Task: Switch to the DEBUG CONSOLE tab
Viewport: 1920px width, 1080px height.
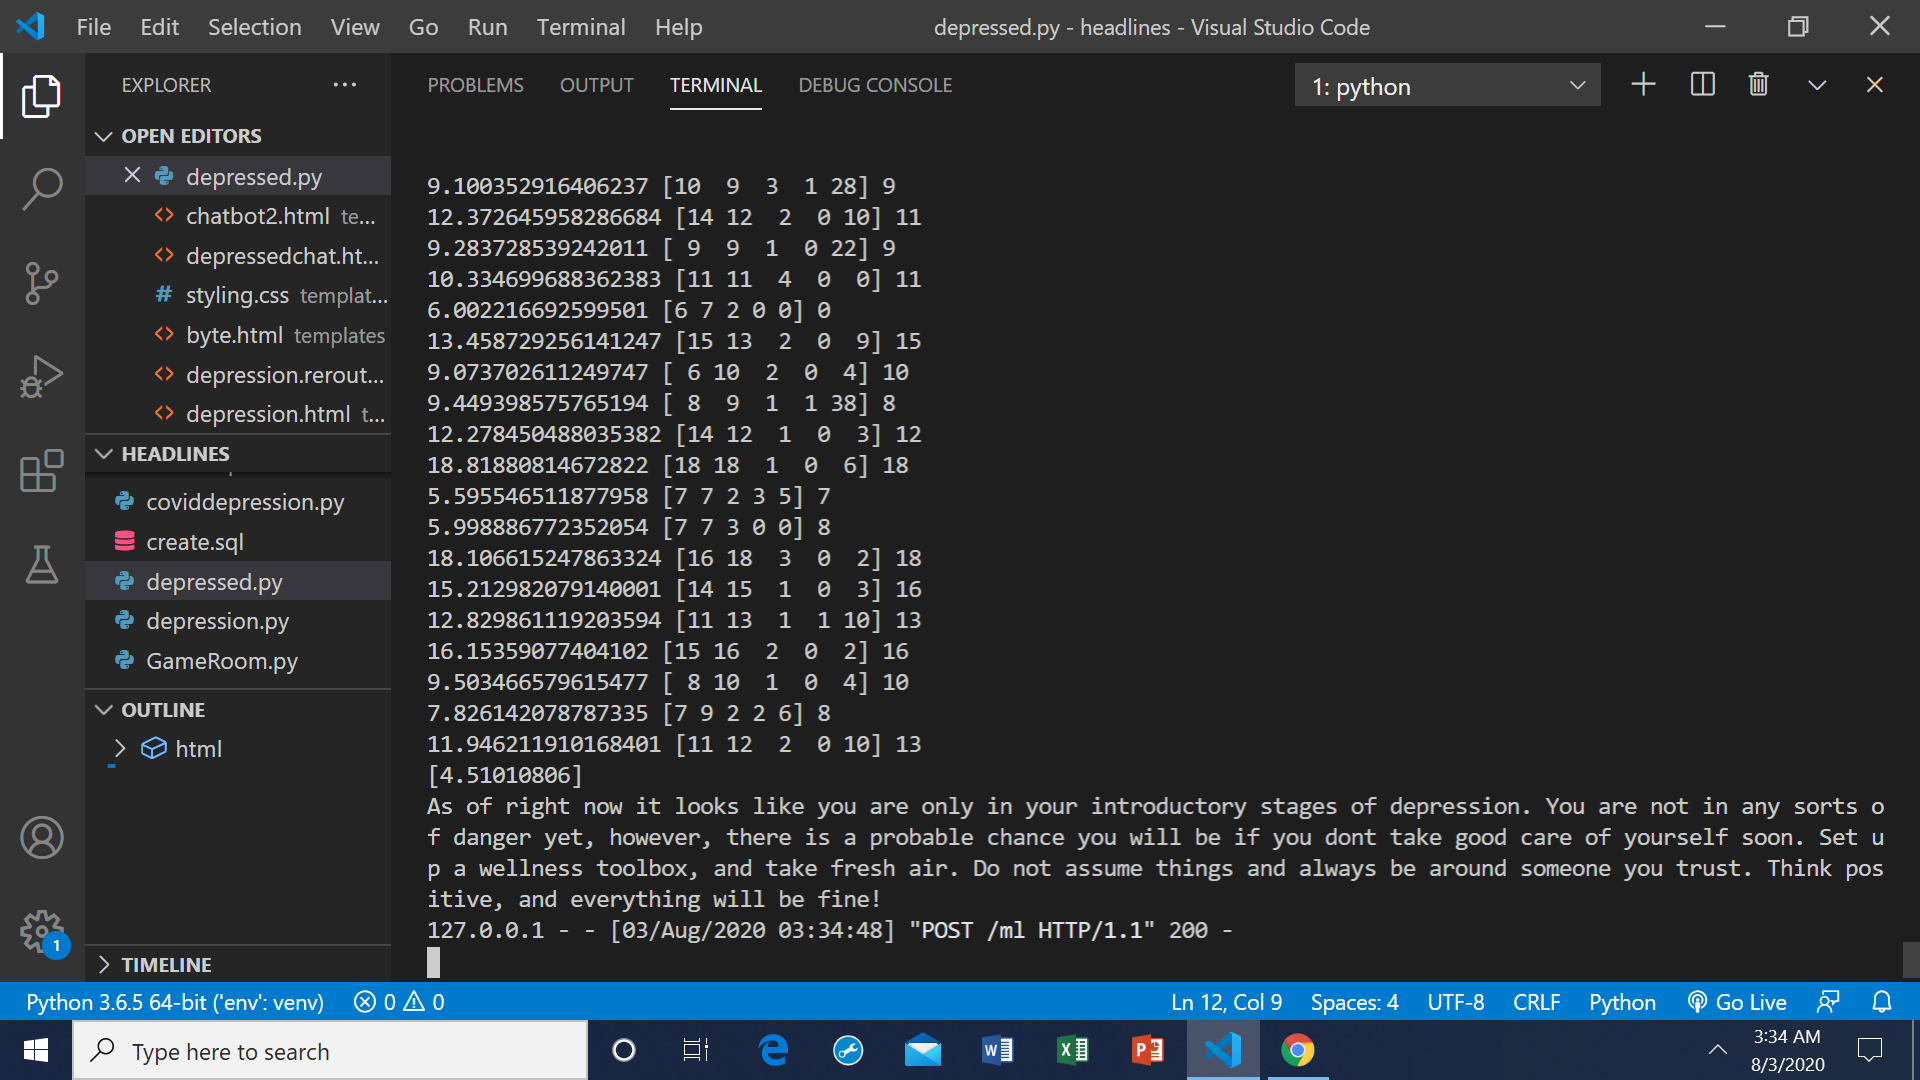Action: pos(875,85)
